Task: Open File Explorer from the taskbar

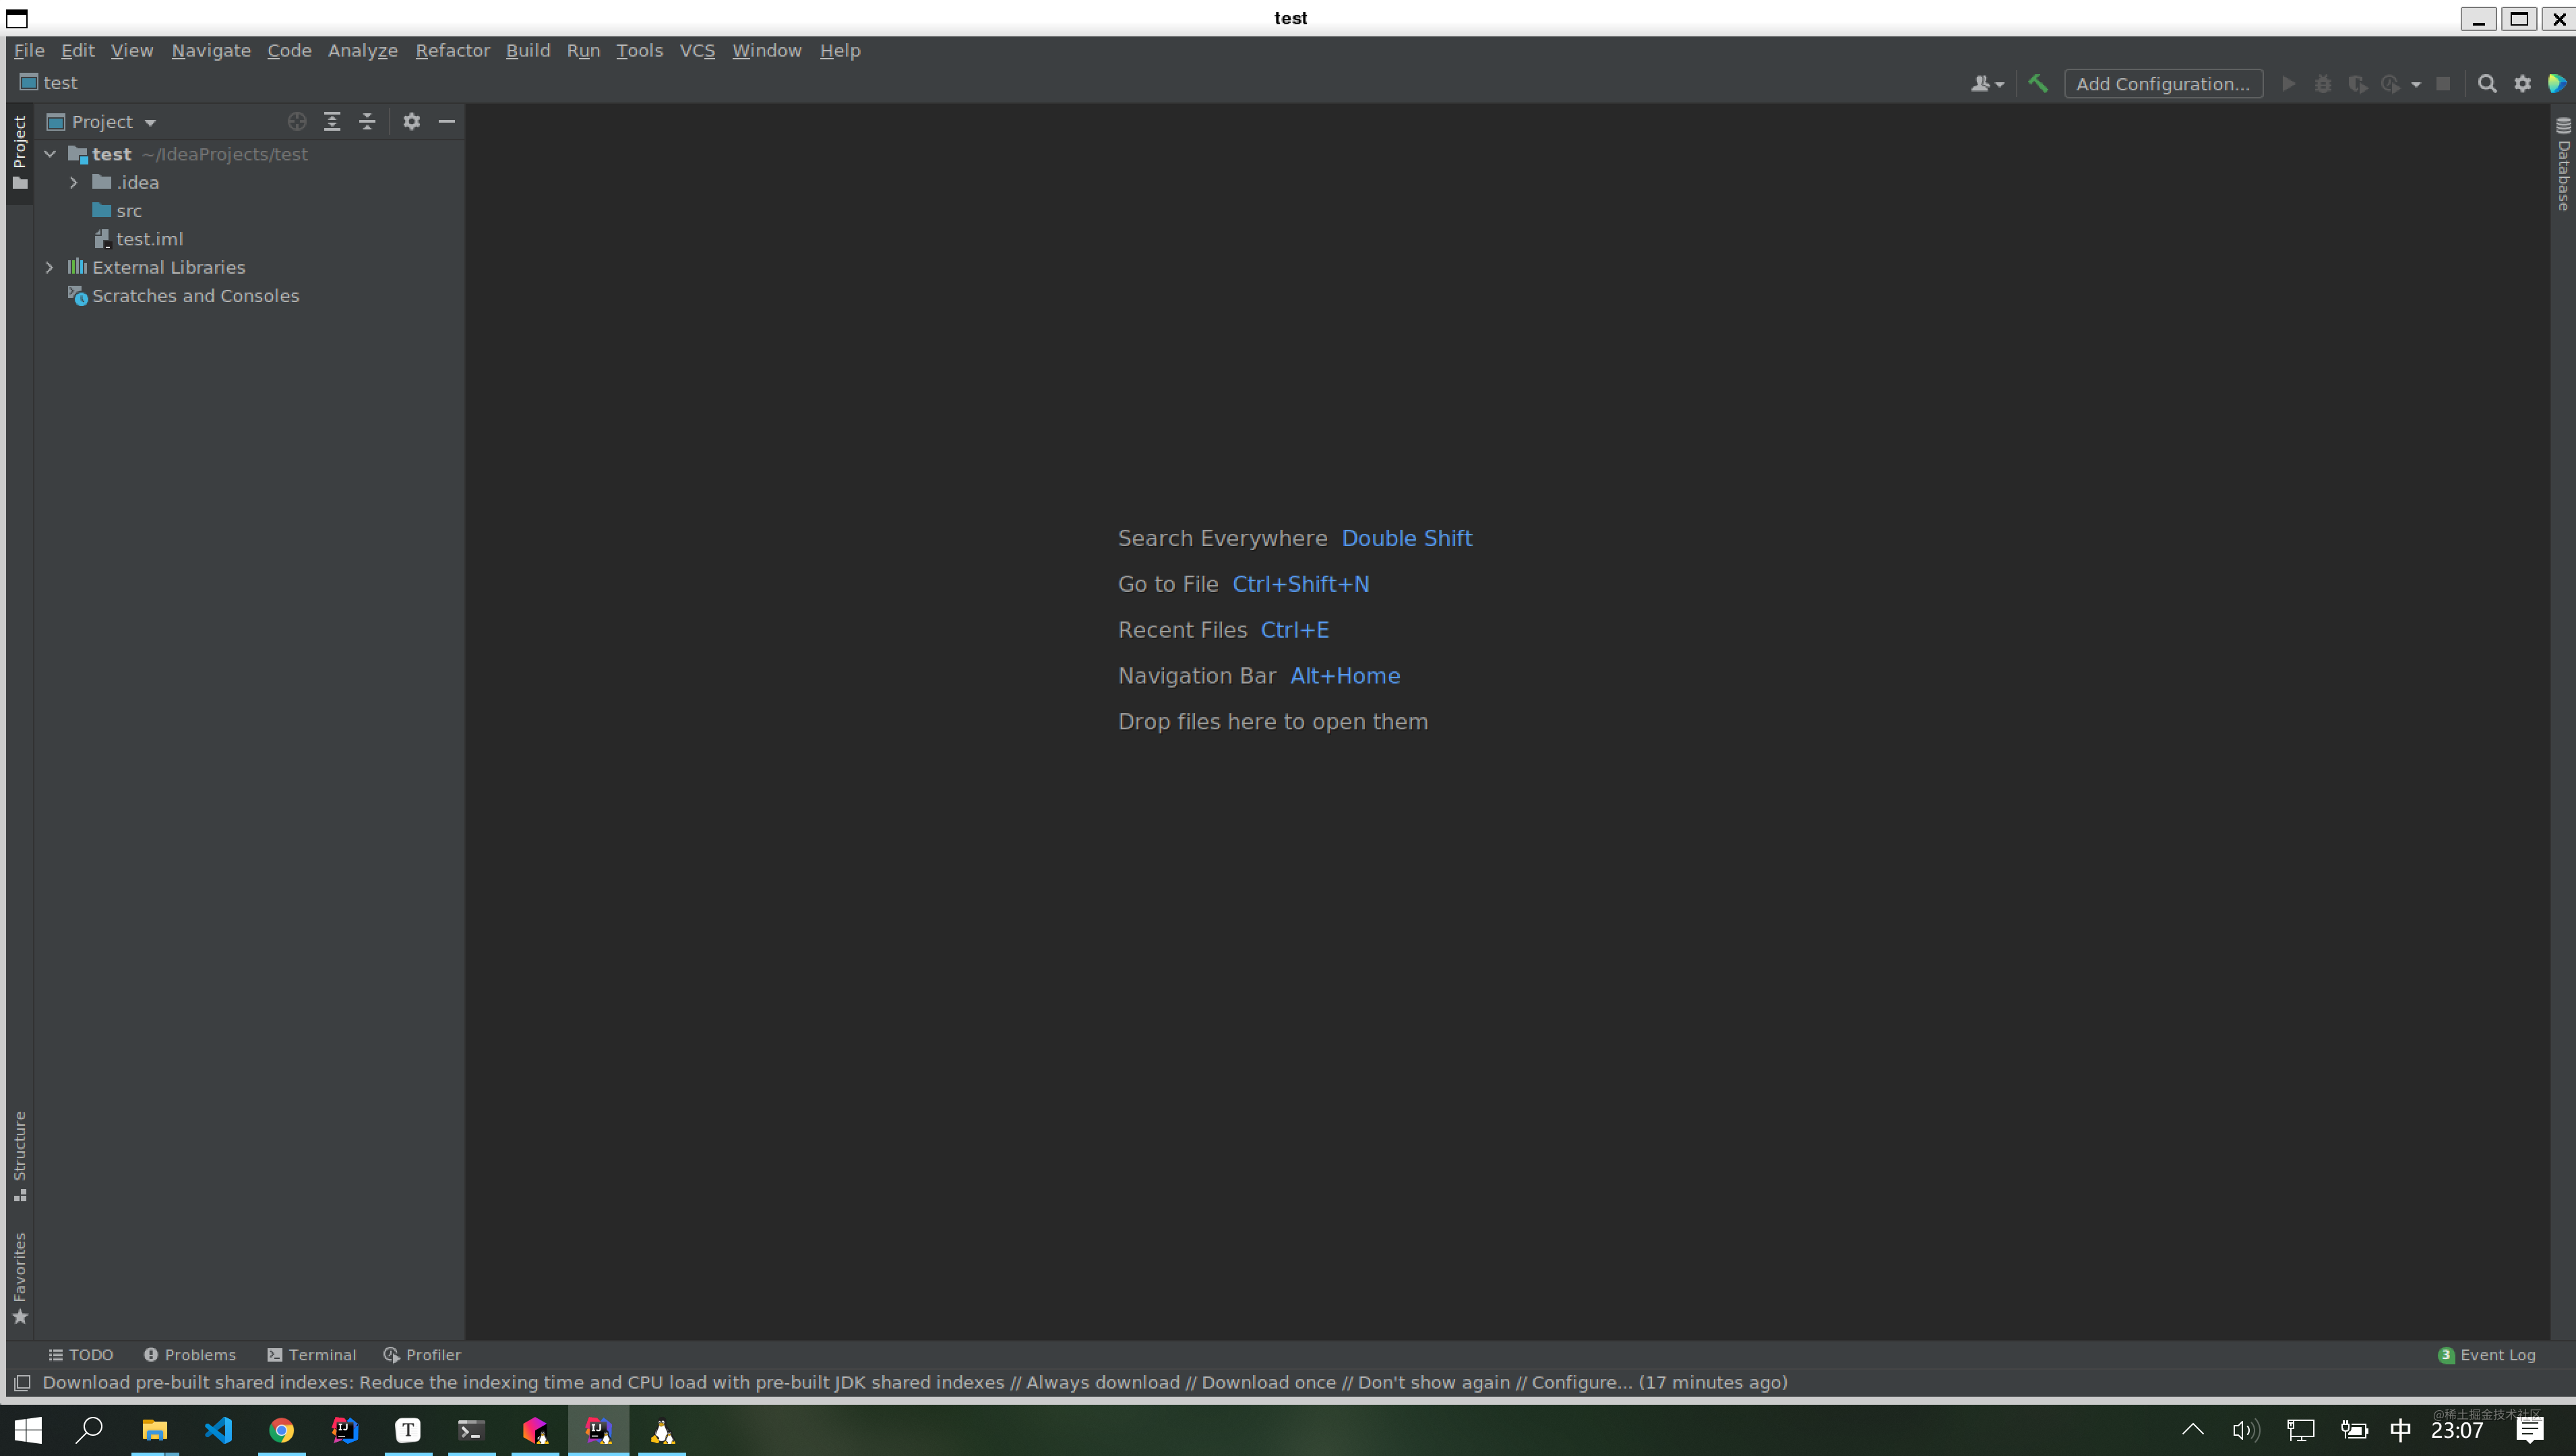Action: click(x=154, y=1430)
